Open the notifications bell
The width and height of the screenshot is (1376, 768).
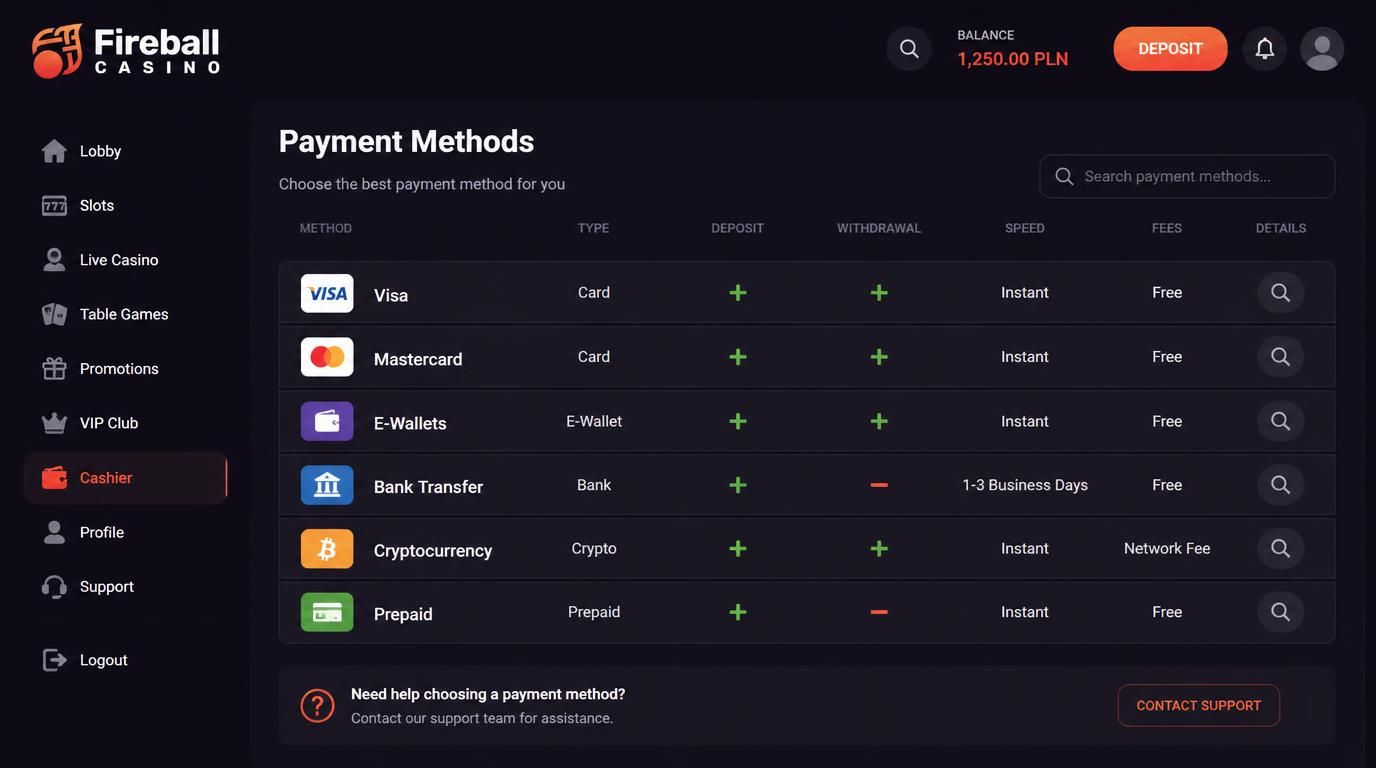(1265, 48)
